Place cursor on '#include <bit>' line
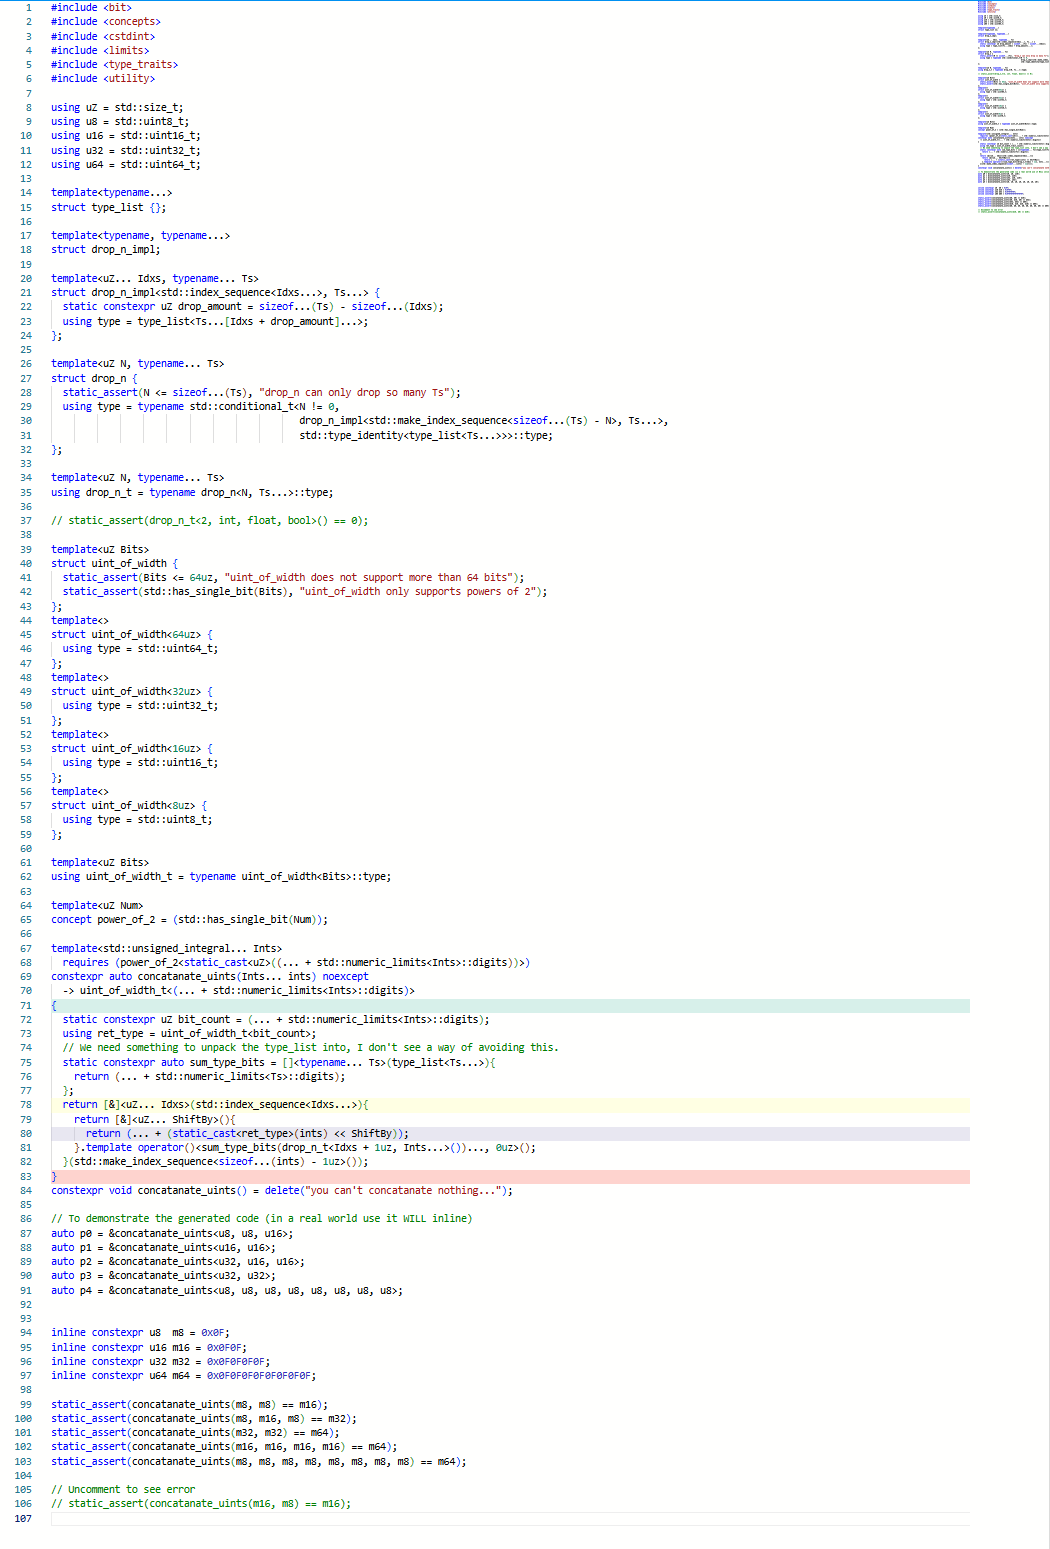 tap(91, 8)
